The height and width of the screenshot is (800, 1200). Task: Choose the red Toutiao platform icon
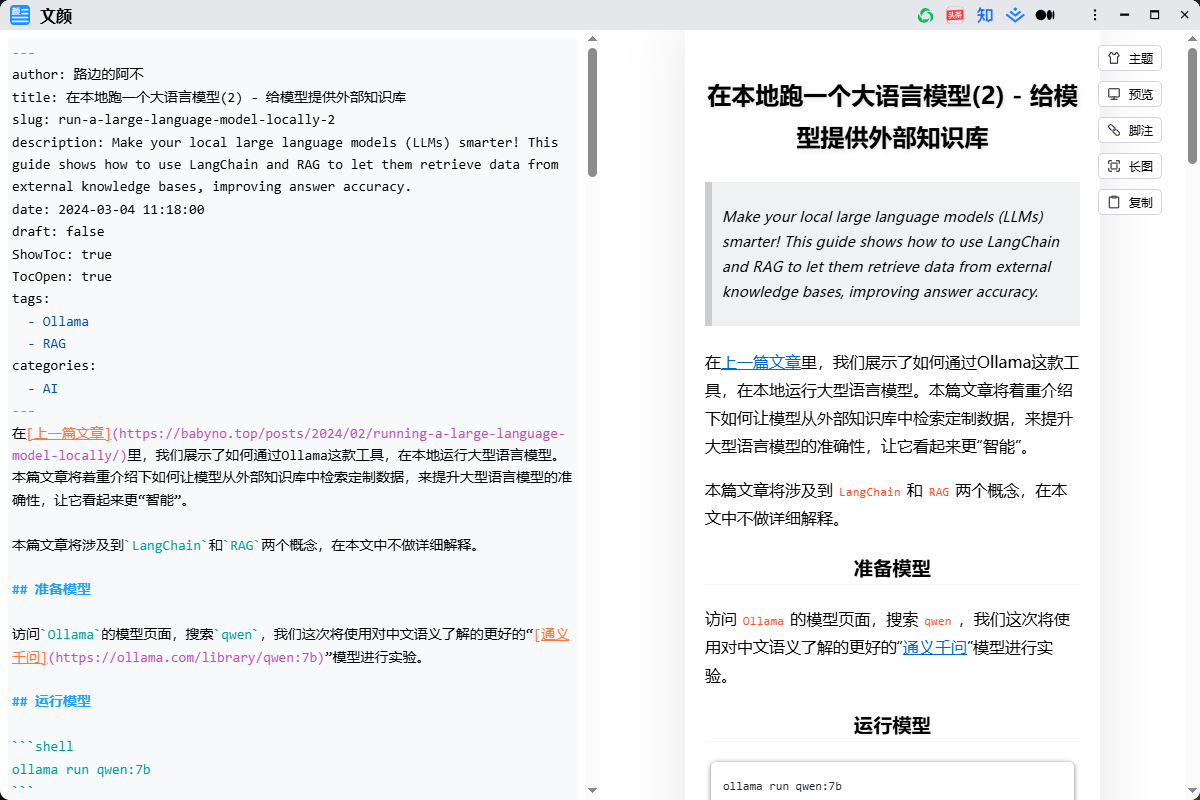point(955,15)
